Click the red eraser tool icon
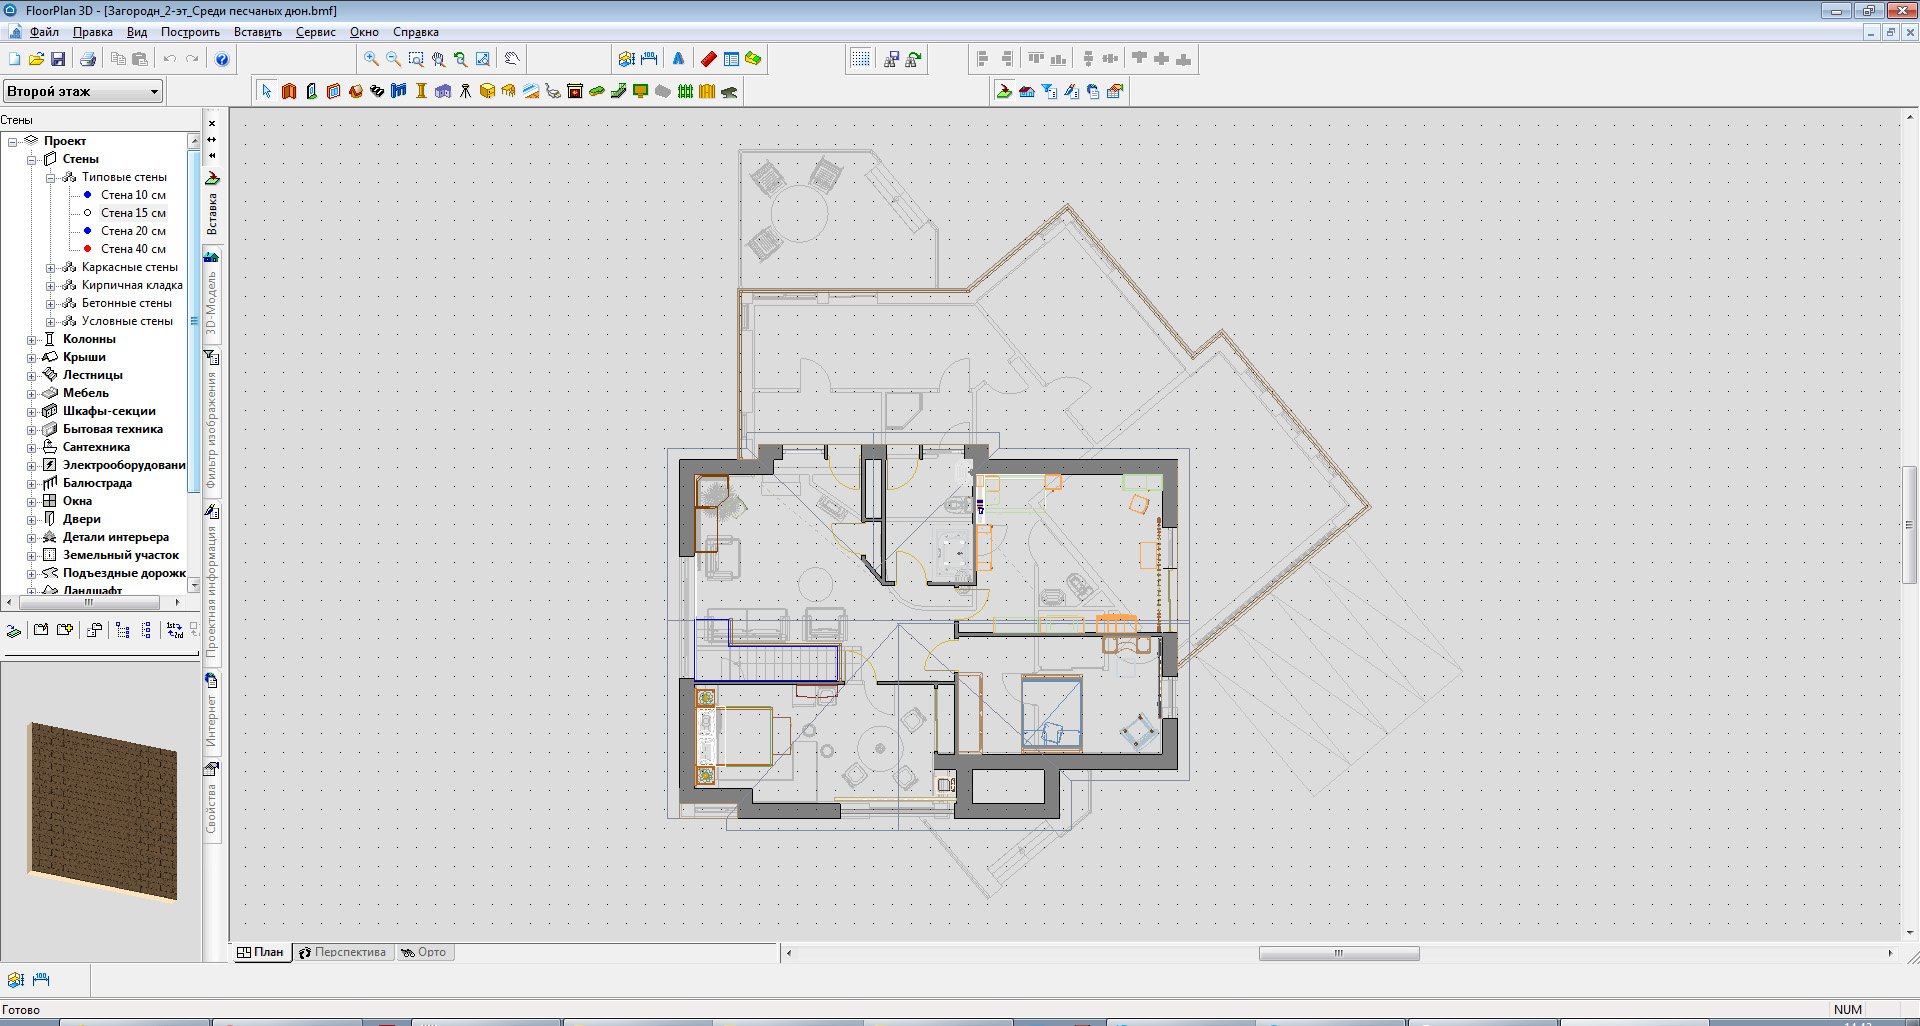This screenshot has width=1920, height=1026. (x=709, y=59)
